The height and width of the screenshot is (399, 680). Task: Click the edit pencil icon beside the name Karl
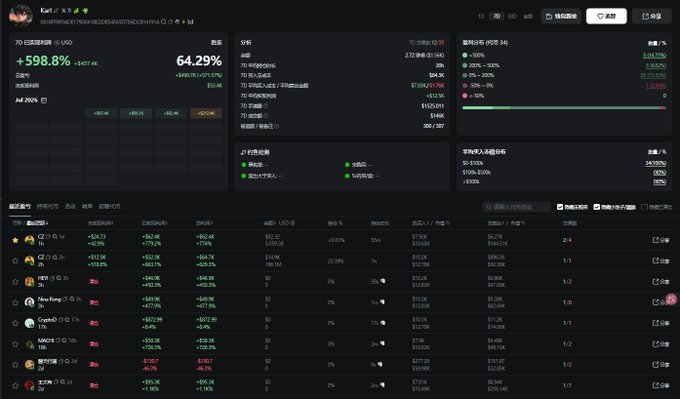click(56, 10)
